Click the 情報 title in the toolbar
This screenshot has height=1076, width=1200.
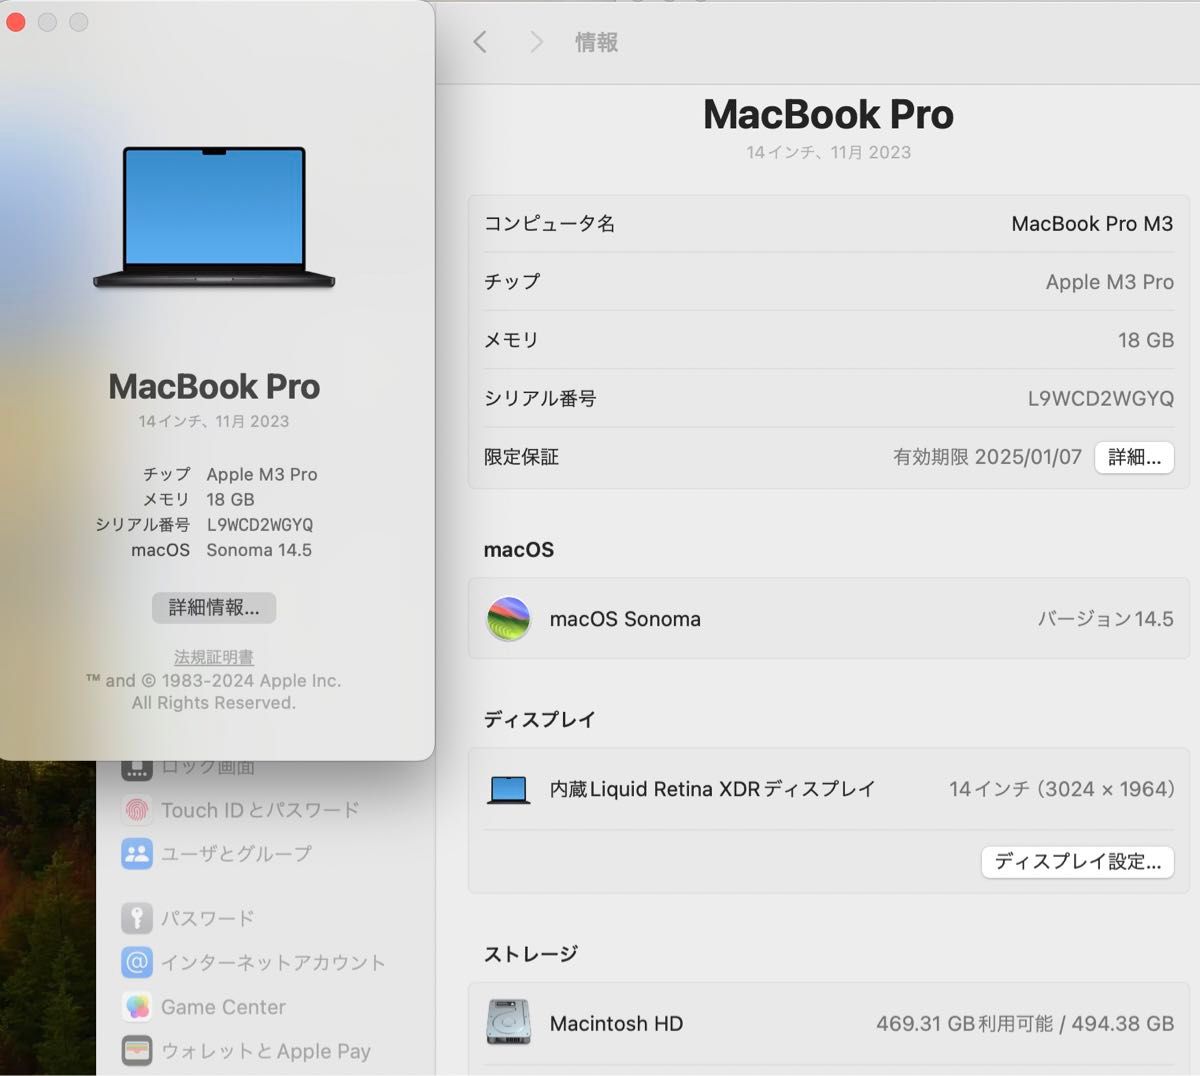[596, 42]
